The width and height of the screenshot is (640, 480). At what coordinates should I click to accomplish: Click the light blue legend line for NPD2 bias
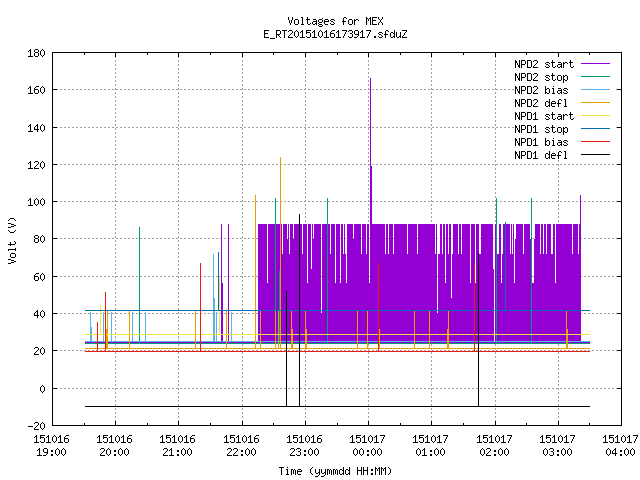(x=595, y=89)
